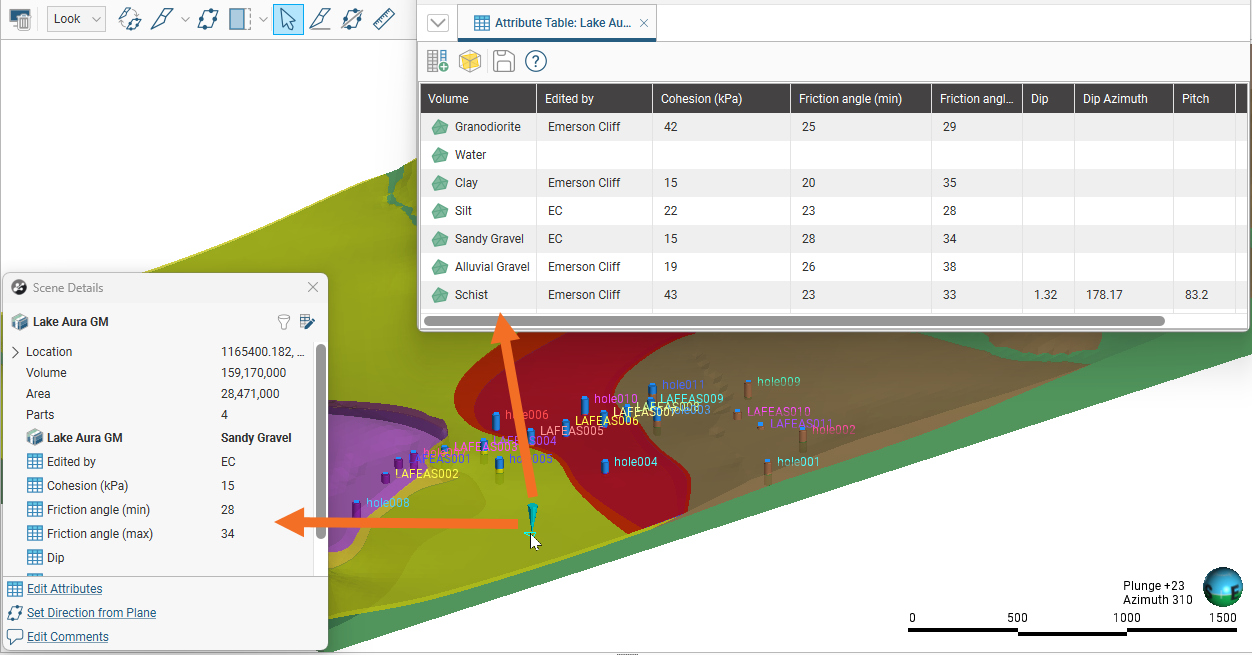Click the yellow cube view-in-scene icon
This screenshot has height=655, width=1252.
click(x=470, y=61)
